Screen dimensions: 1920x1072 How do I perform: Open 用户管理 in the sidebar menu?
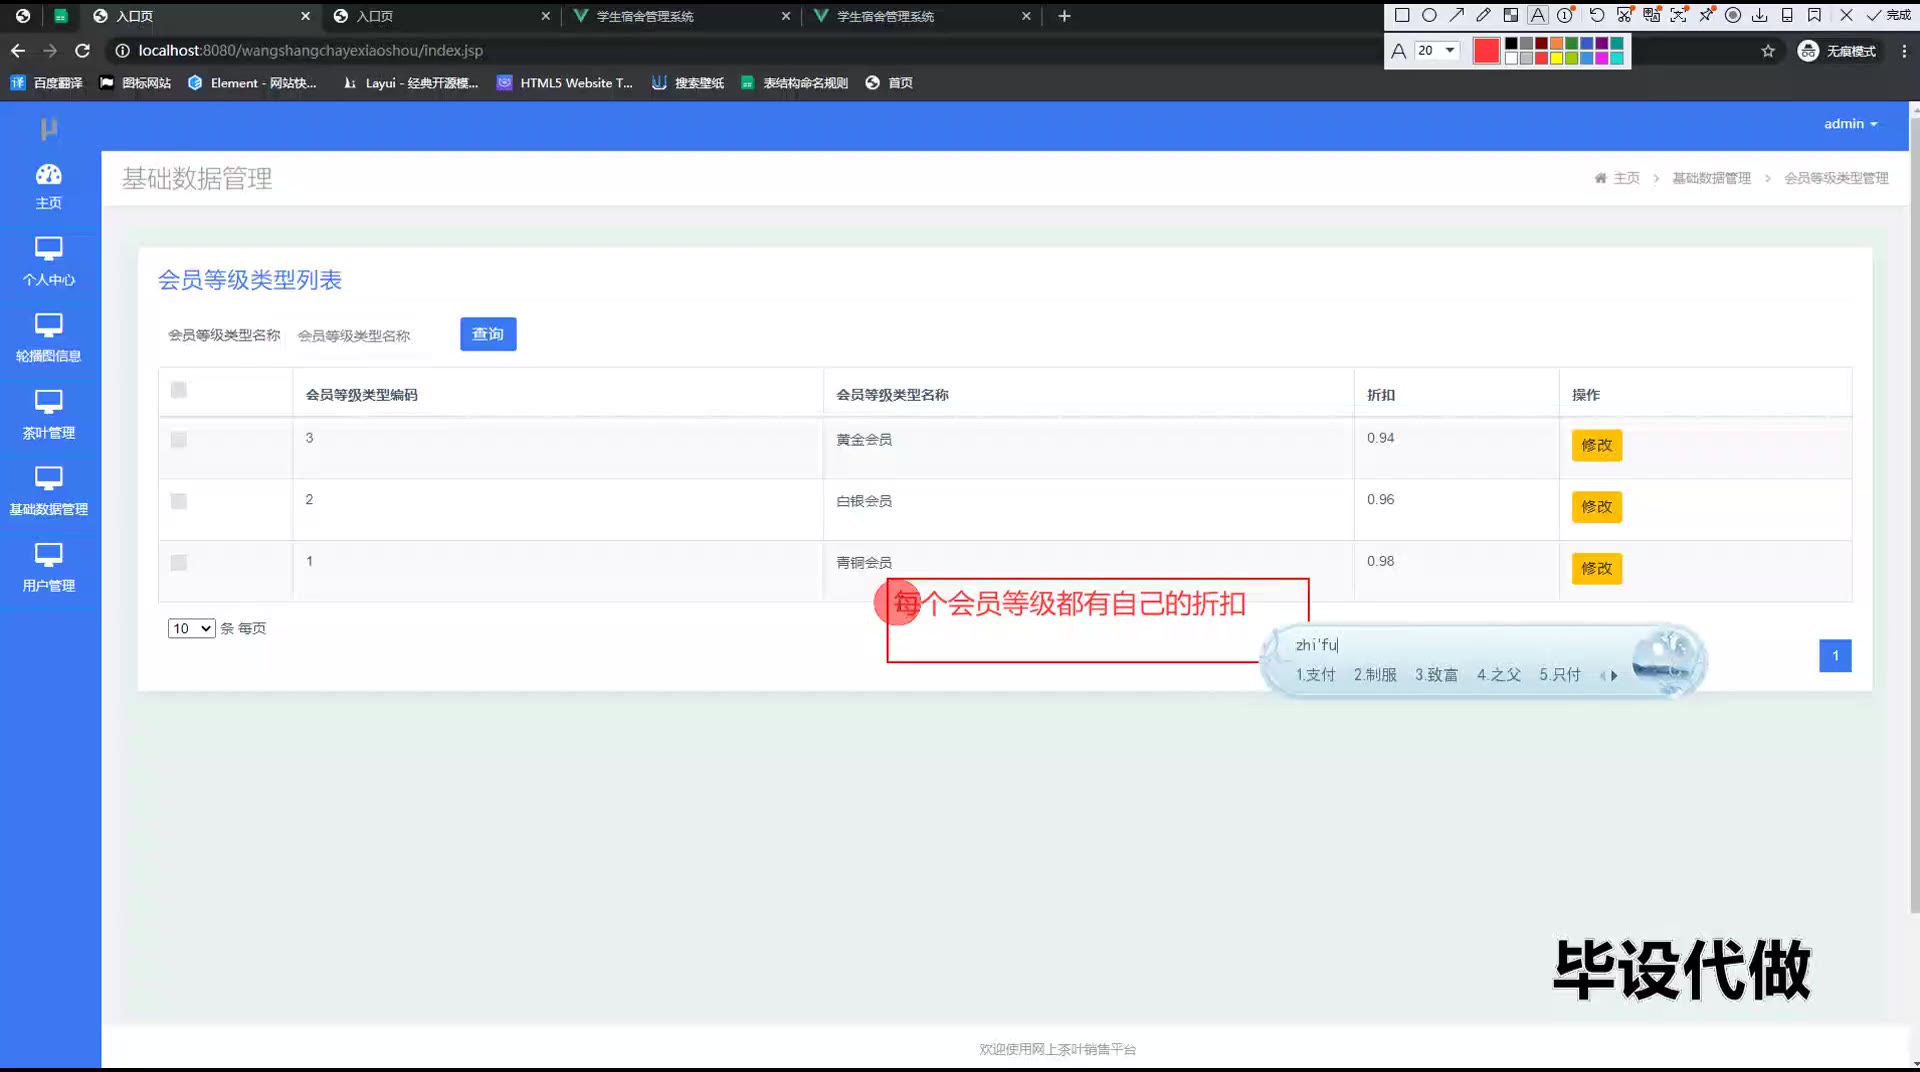(48, 567)
